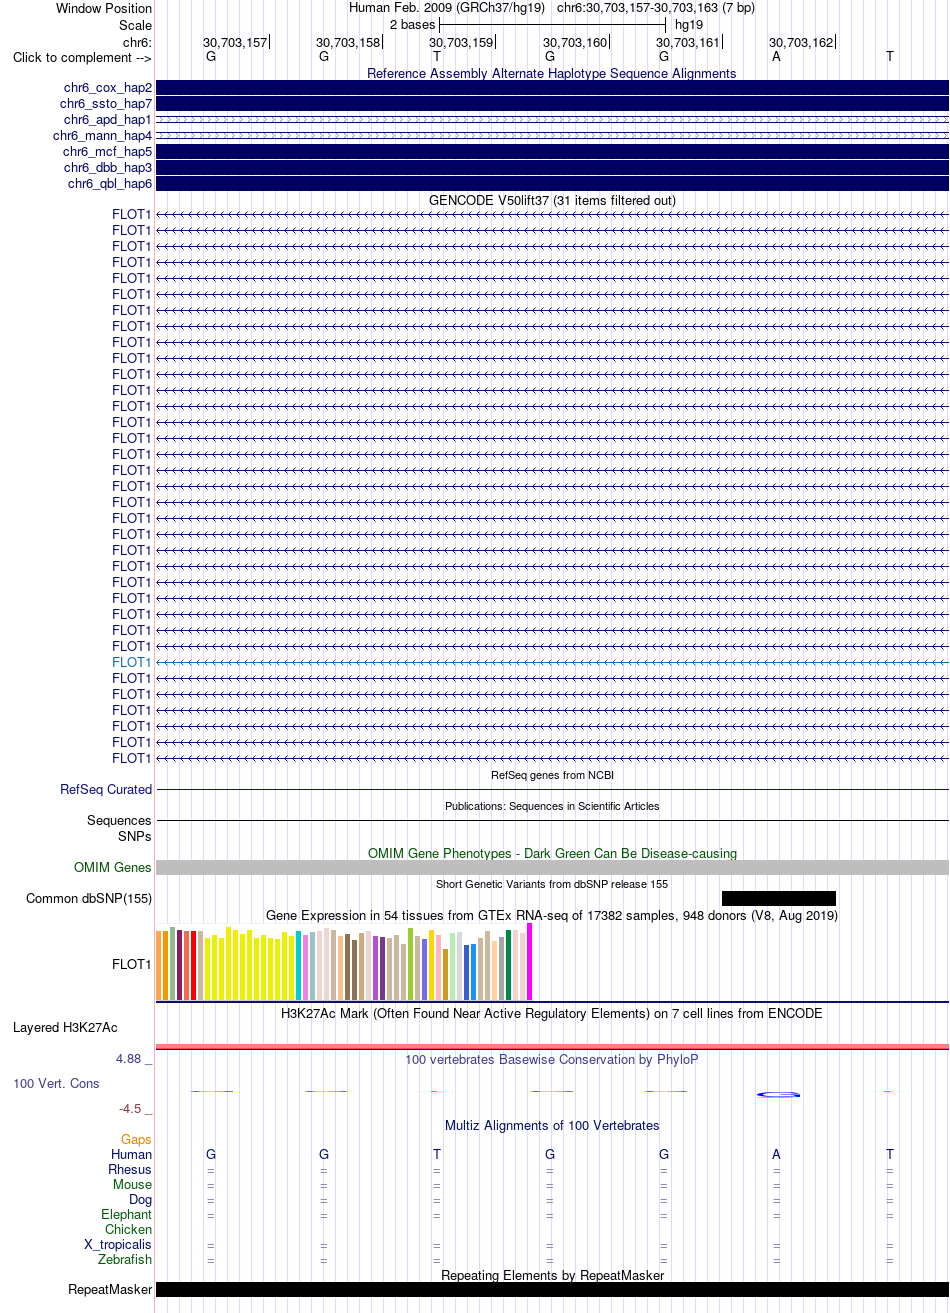Click the 30,703,159 position on the ruler
Image resolution: width=950 pixels, height=1313 pixels.
point(461,43)
